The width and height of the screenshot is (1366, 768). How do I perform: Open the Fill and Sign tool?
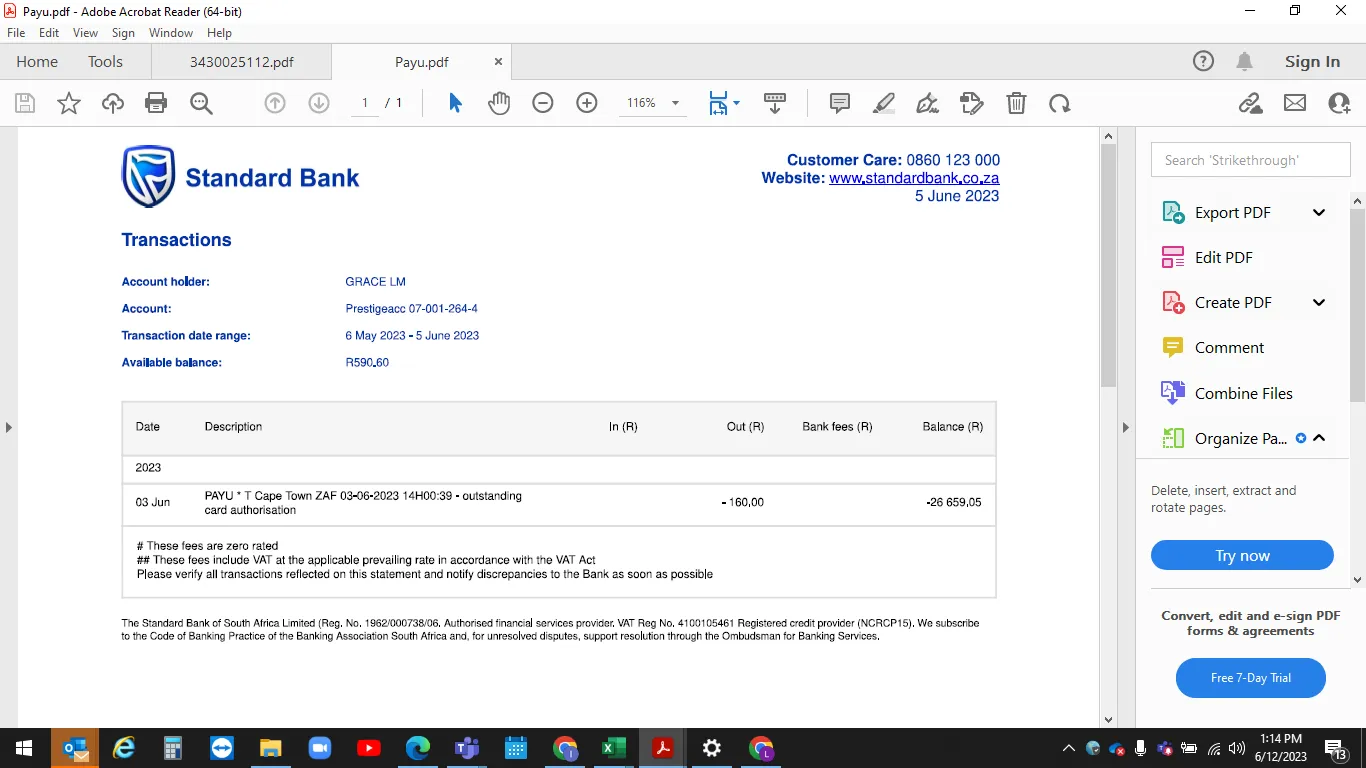click(928, 103)
